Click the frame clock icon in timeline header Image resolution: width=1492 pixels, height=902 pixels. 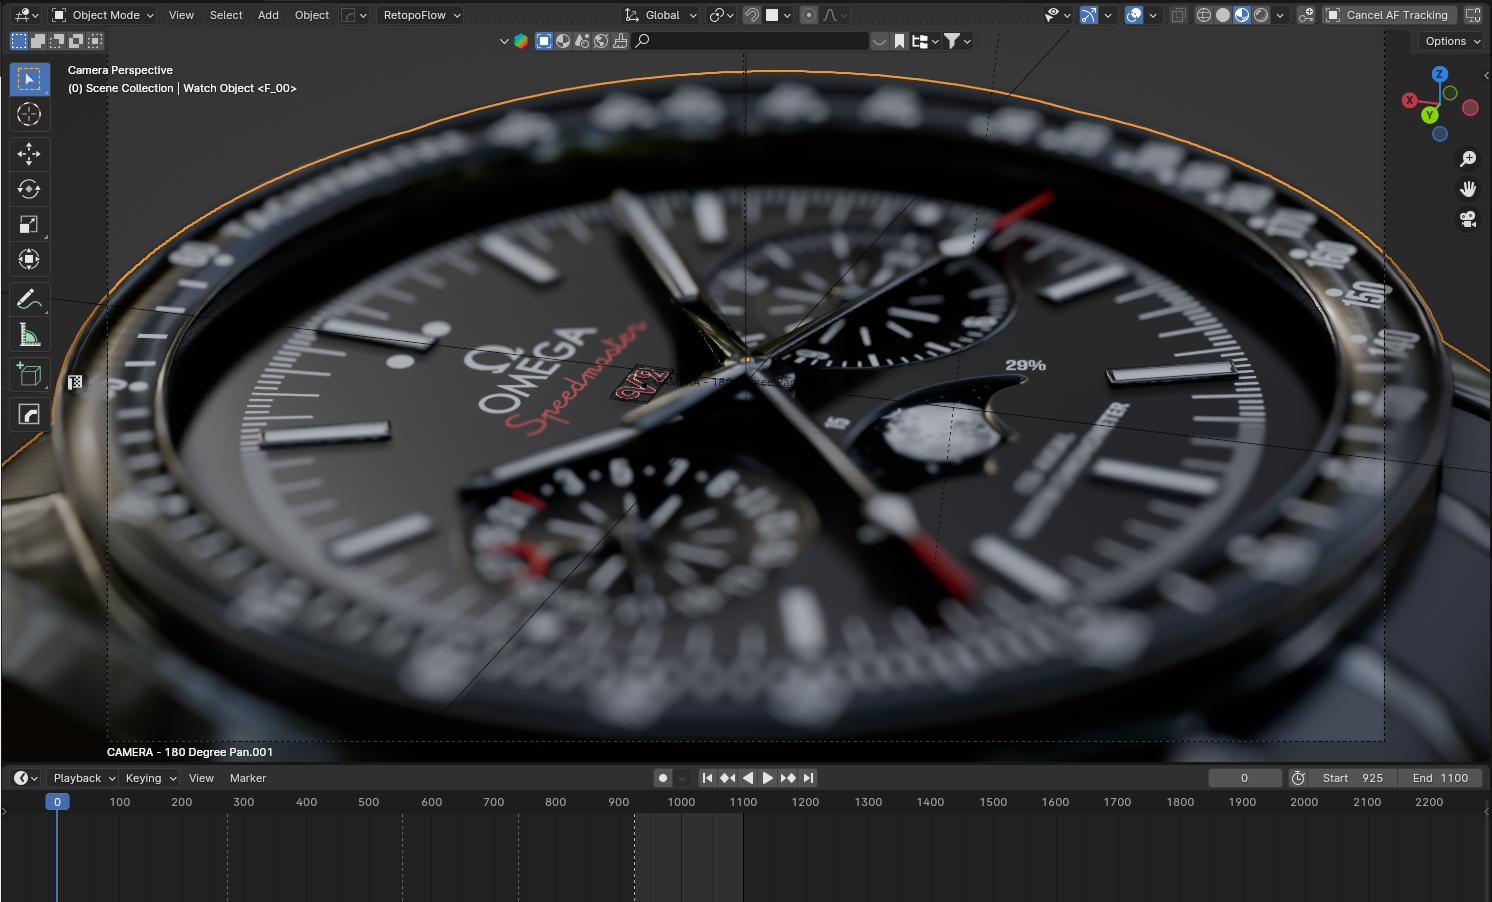click(x=1298, y=778)
